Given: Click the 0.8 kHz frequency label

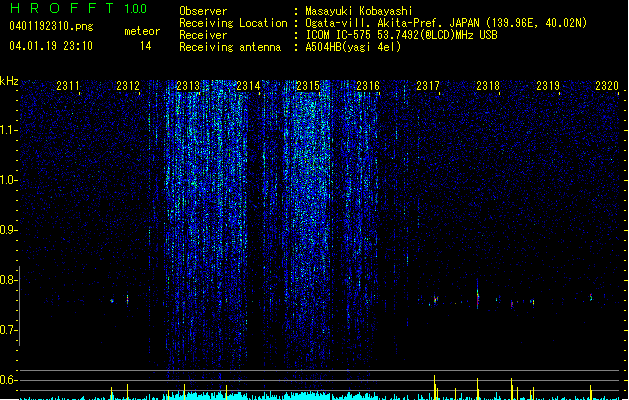Looking at the screenshot, I should (8, 280).
